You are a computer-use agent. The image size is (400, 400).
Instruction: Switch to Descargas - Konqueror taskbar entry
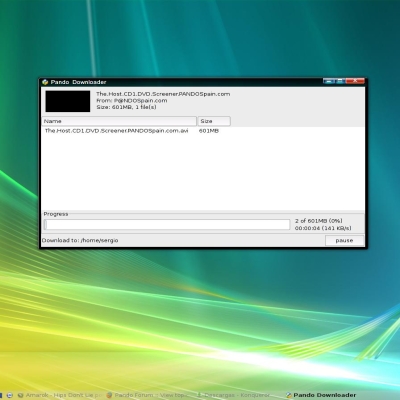click(x=234, y=395)
